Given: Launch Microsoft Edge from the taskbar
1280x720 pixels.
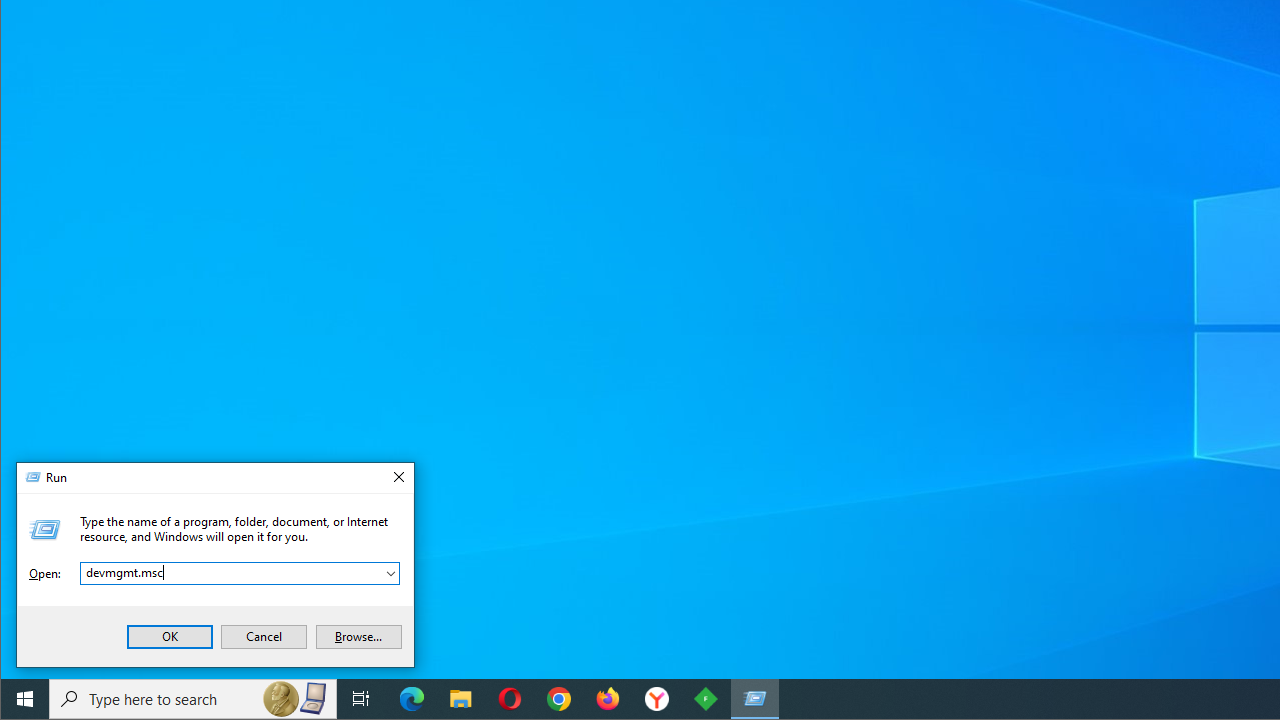Looking at the screenshot, I should (412, 699).
